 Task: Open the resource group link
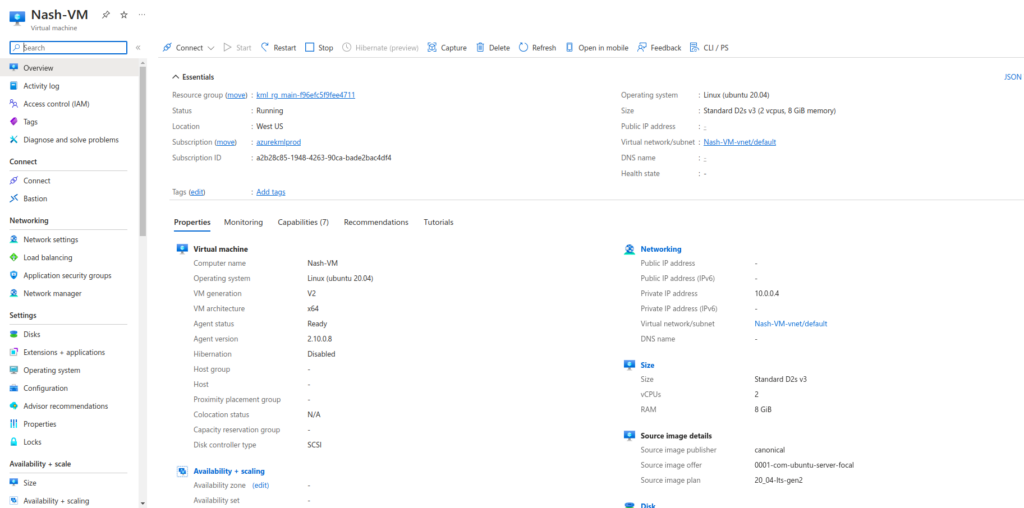[x=305, y=95]
